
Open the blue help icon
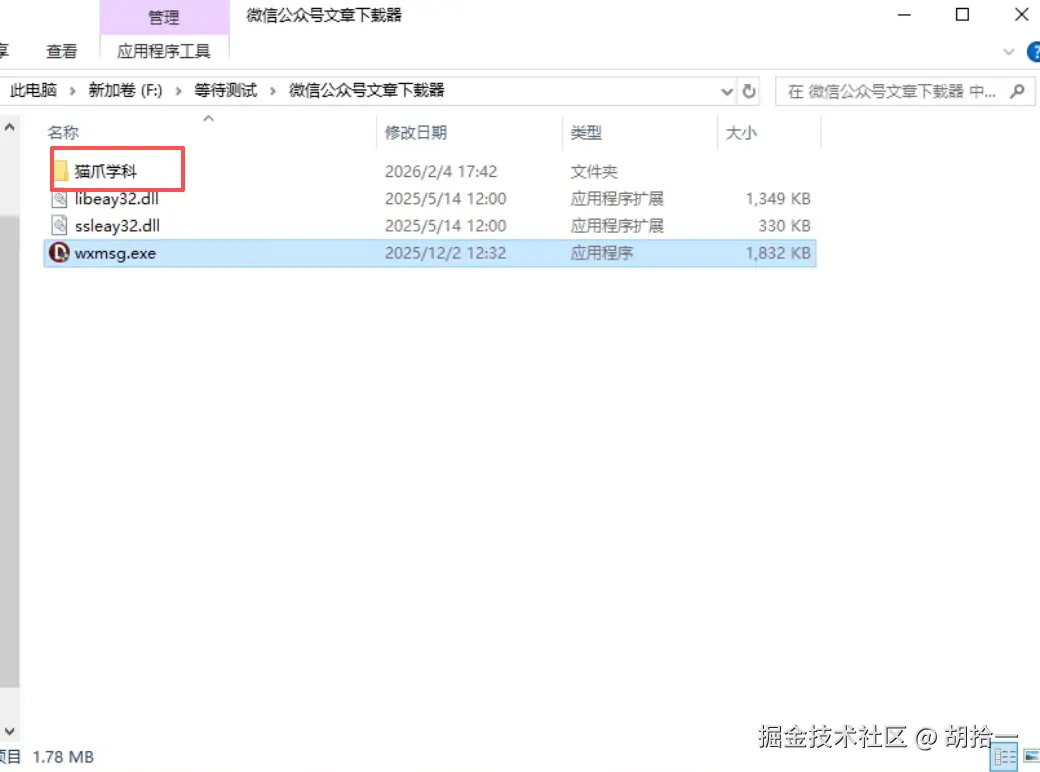(1033, 52)
